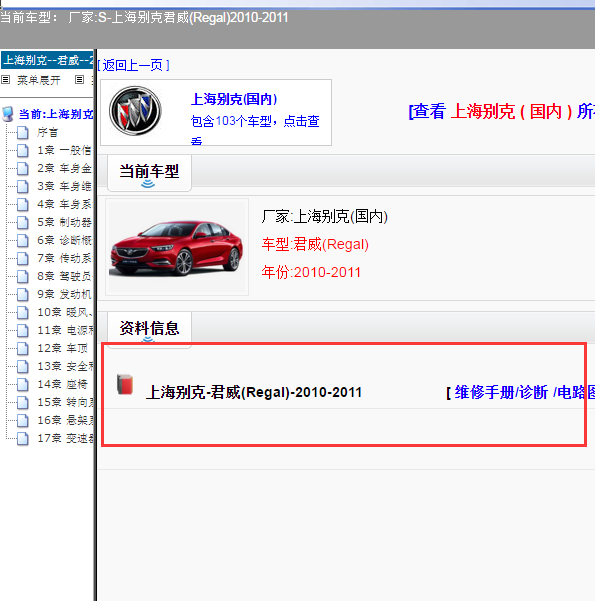This screenshot has height=601, width=595.
Task: Click the 上海别克--君威 sidebar header tab
Action: [47, 60]
